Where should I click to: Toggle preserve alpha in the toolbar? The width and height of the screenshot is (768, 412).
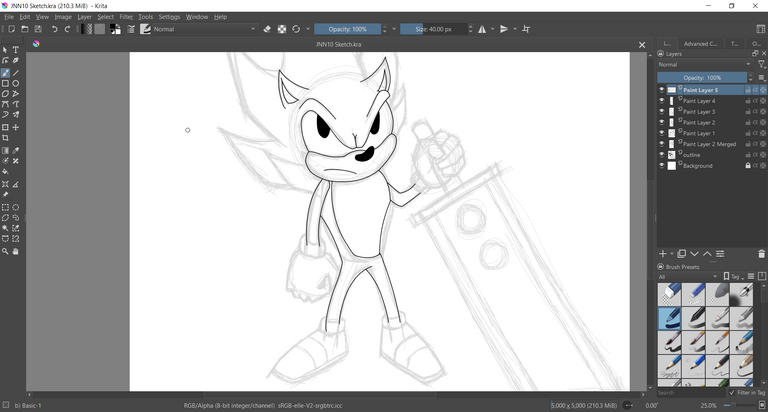(282, 29)
